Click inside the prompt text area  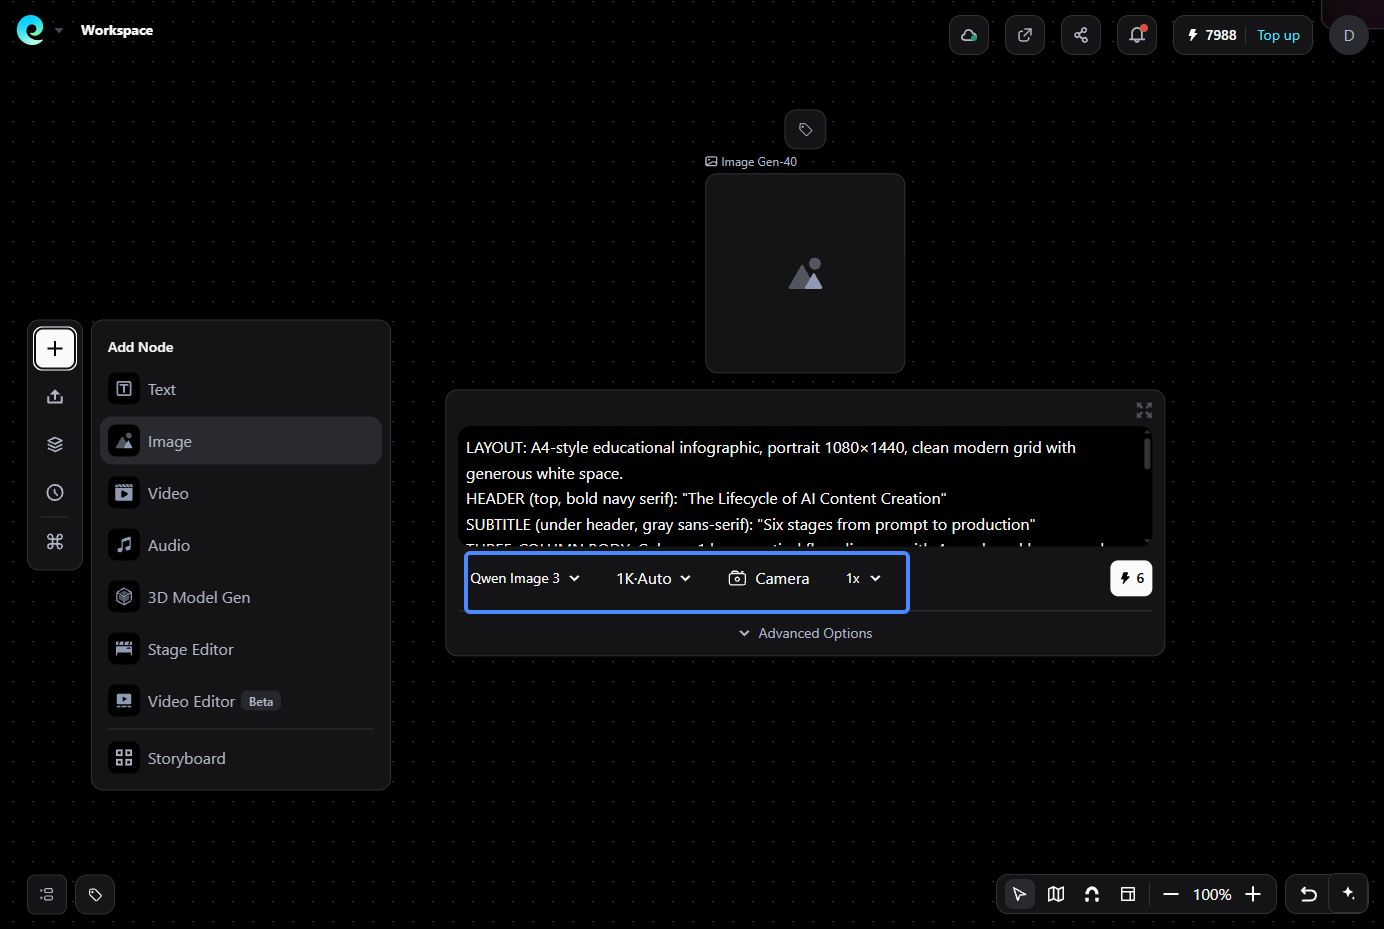click(x=799, y=486)
